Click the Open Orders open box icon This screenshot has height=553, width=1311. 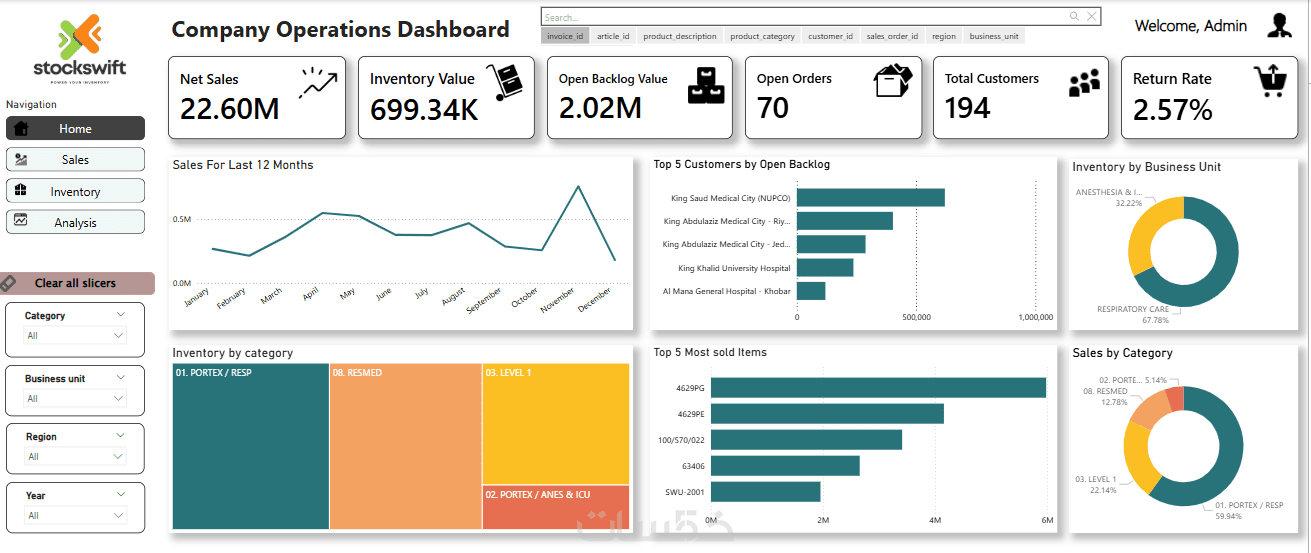(x=893, y=81)
